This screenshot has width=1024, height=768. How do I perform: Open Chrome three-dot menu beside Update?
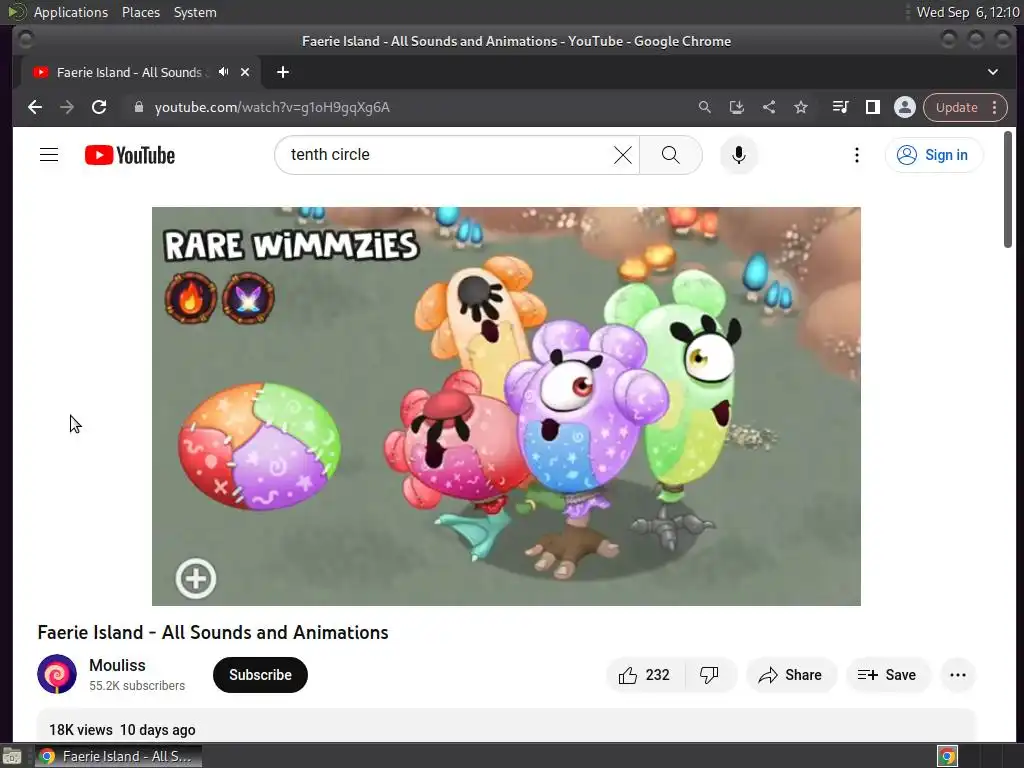[x=995, y=107]
